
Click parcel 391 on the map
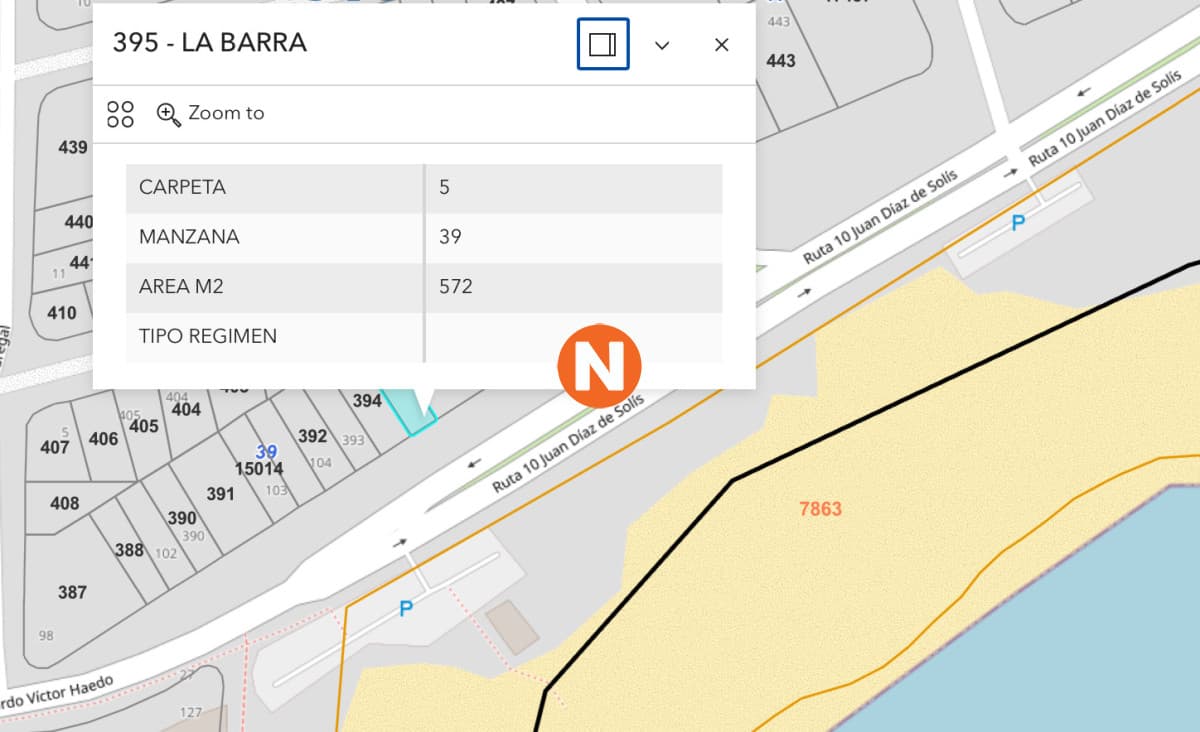point(220,493)
